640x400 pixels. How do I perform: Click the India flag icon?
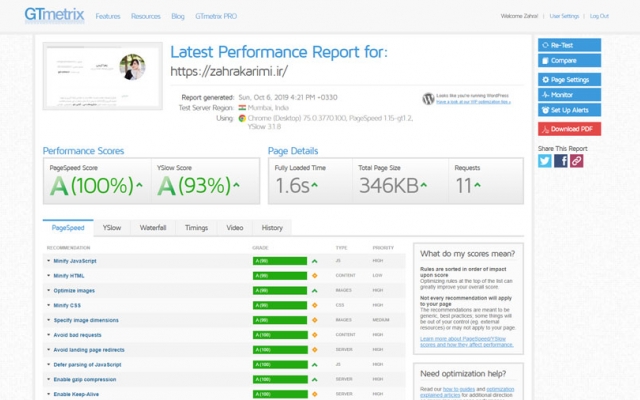coord(242,108)
